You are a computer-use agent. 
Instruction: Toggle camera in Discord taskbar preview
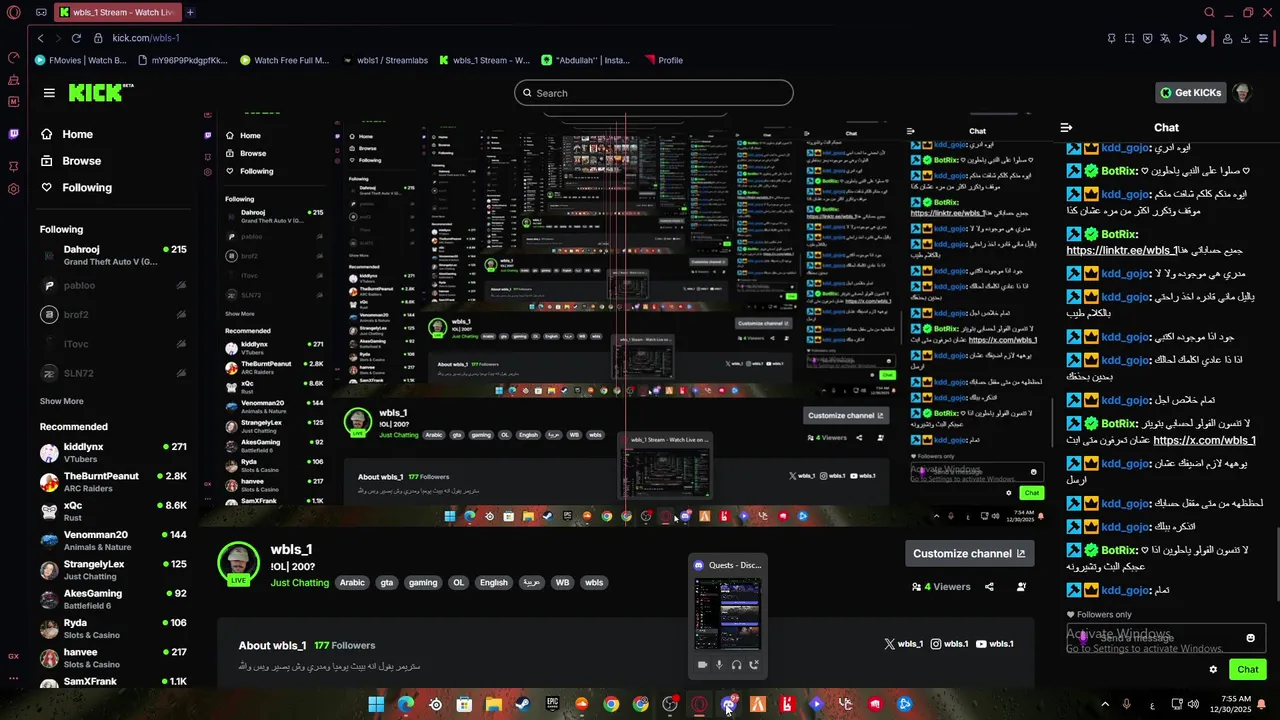pyautogui.click(x=702, y=664)
